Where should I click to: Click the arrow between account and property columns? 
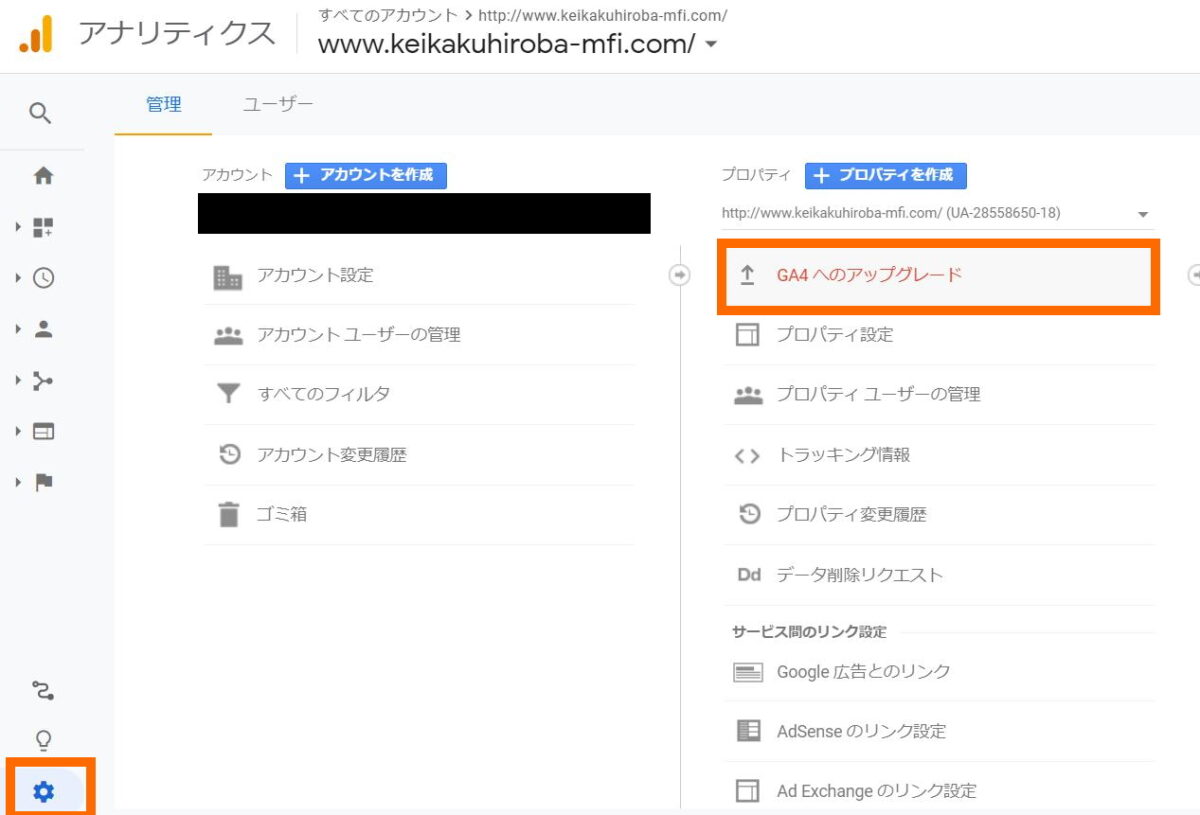(x=679, y=275)
